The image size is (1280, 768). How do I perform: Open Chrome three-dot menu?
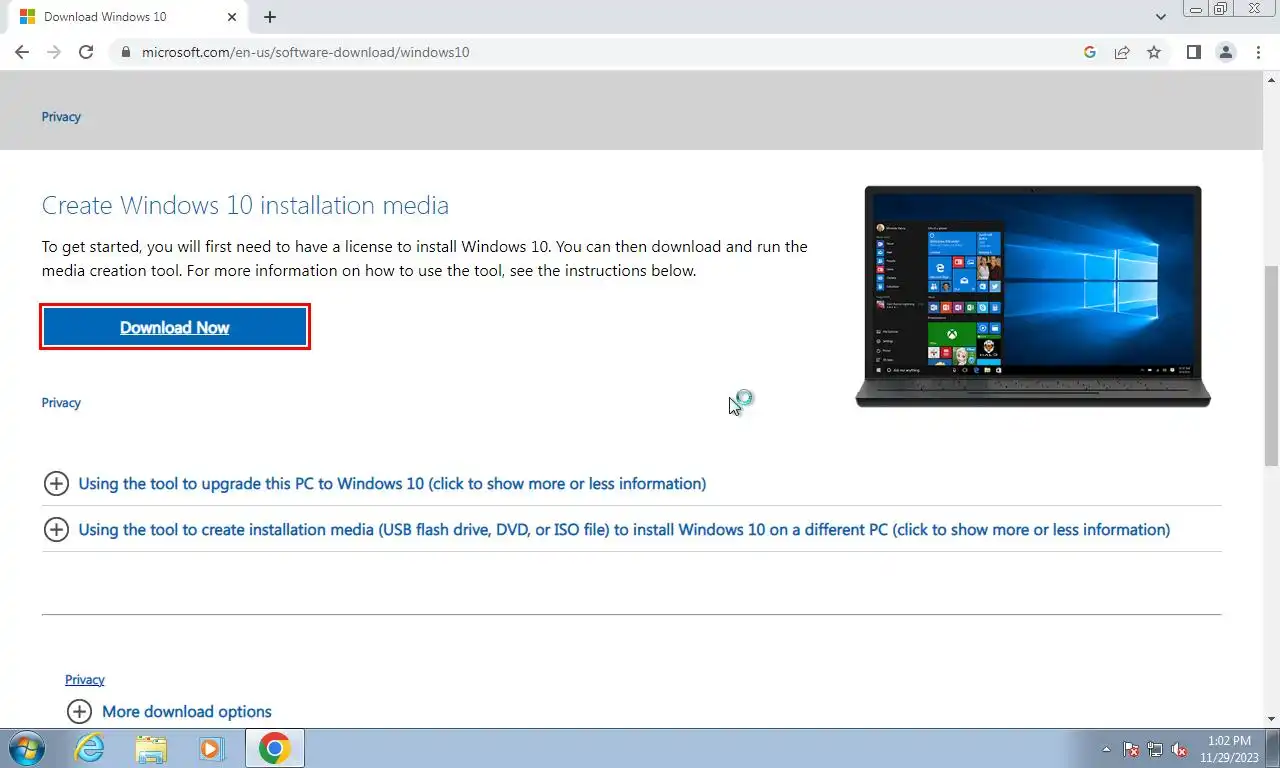tap(1258, 52)
